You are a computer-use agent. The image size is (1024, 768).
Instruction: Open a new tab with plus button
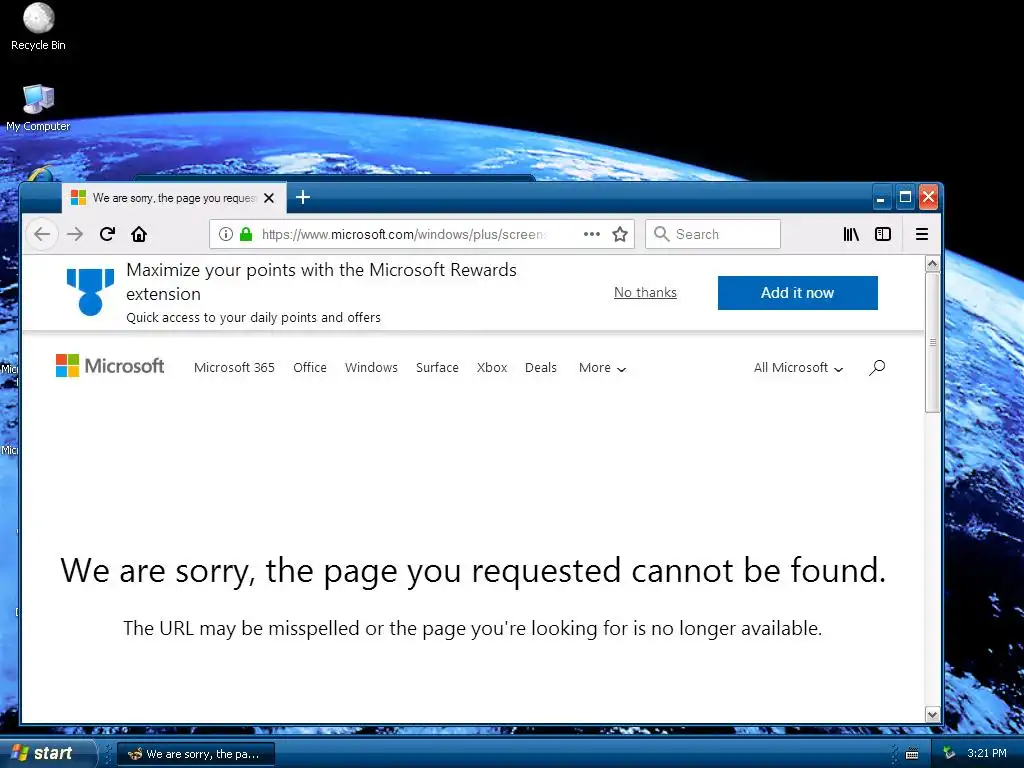[x=302, y=197]
